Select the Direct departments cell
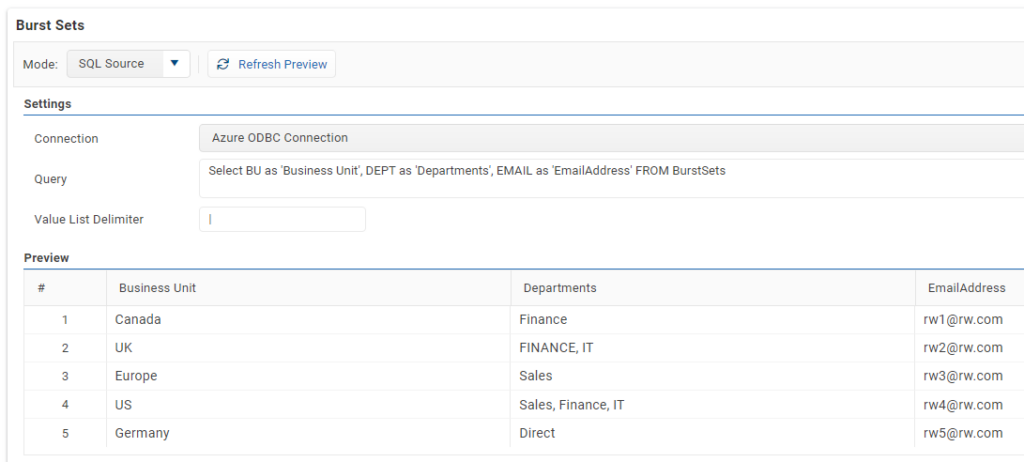Image resolution: width=1024 pixels, height=462 pixels. pos(538,433)
